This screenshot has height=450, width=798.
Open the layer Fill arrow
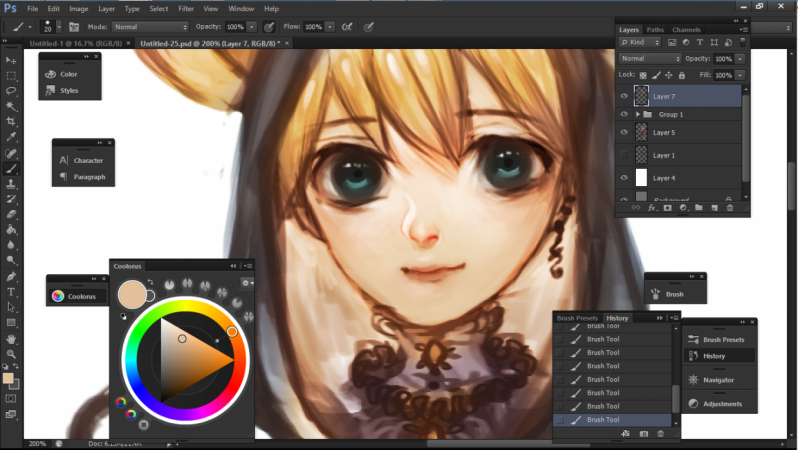[x=739, y=75]
